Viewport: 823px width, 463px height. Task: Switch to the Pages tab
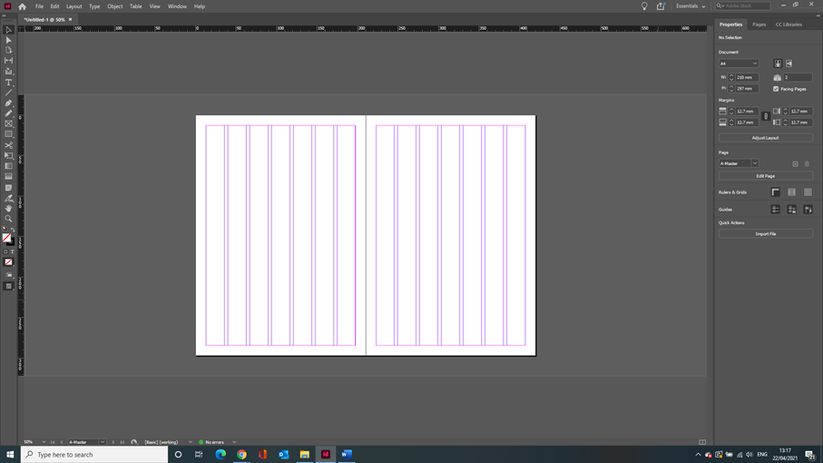pos(759,25)
